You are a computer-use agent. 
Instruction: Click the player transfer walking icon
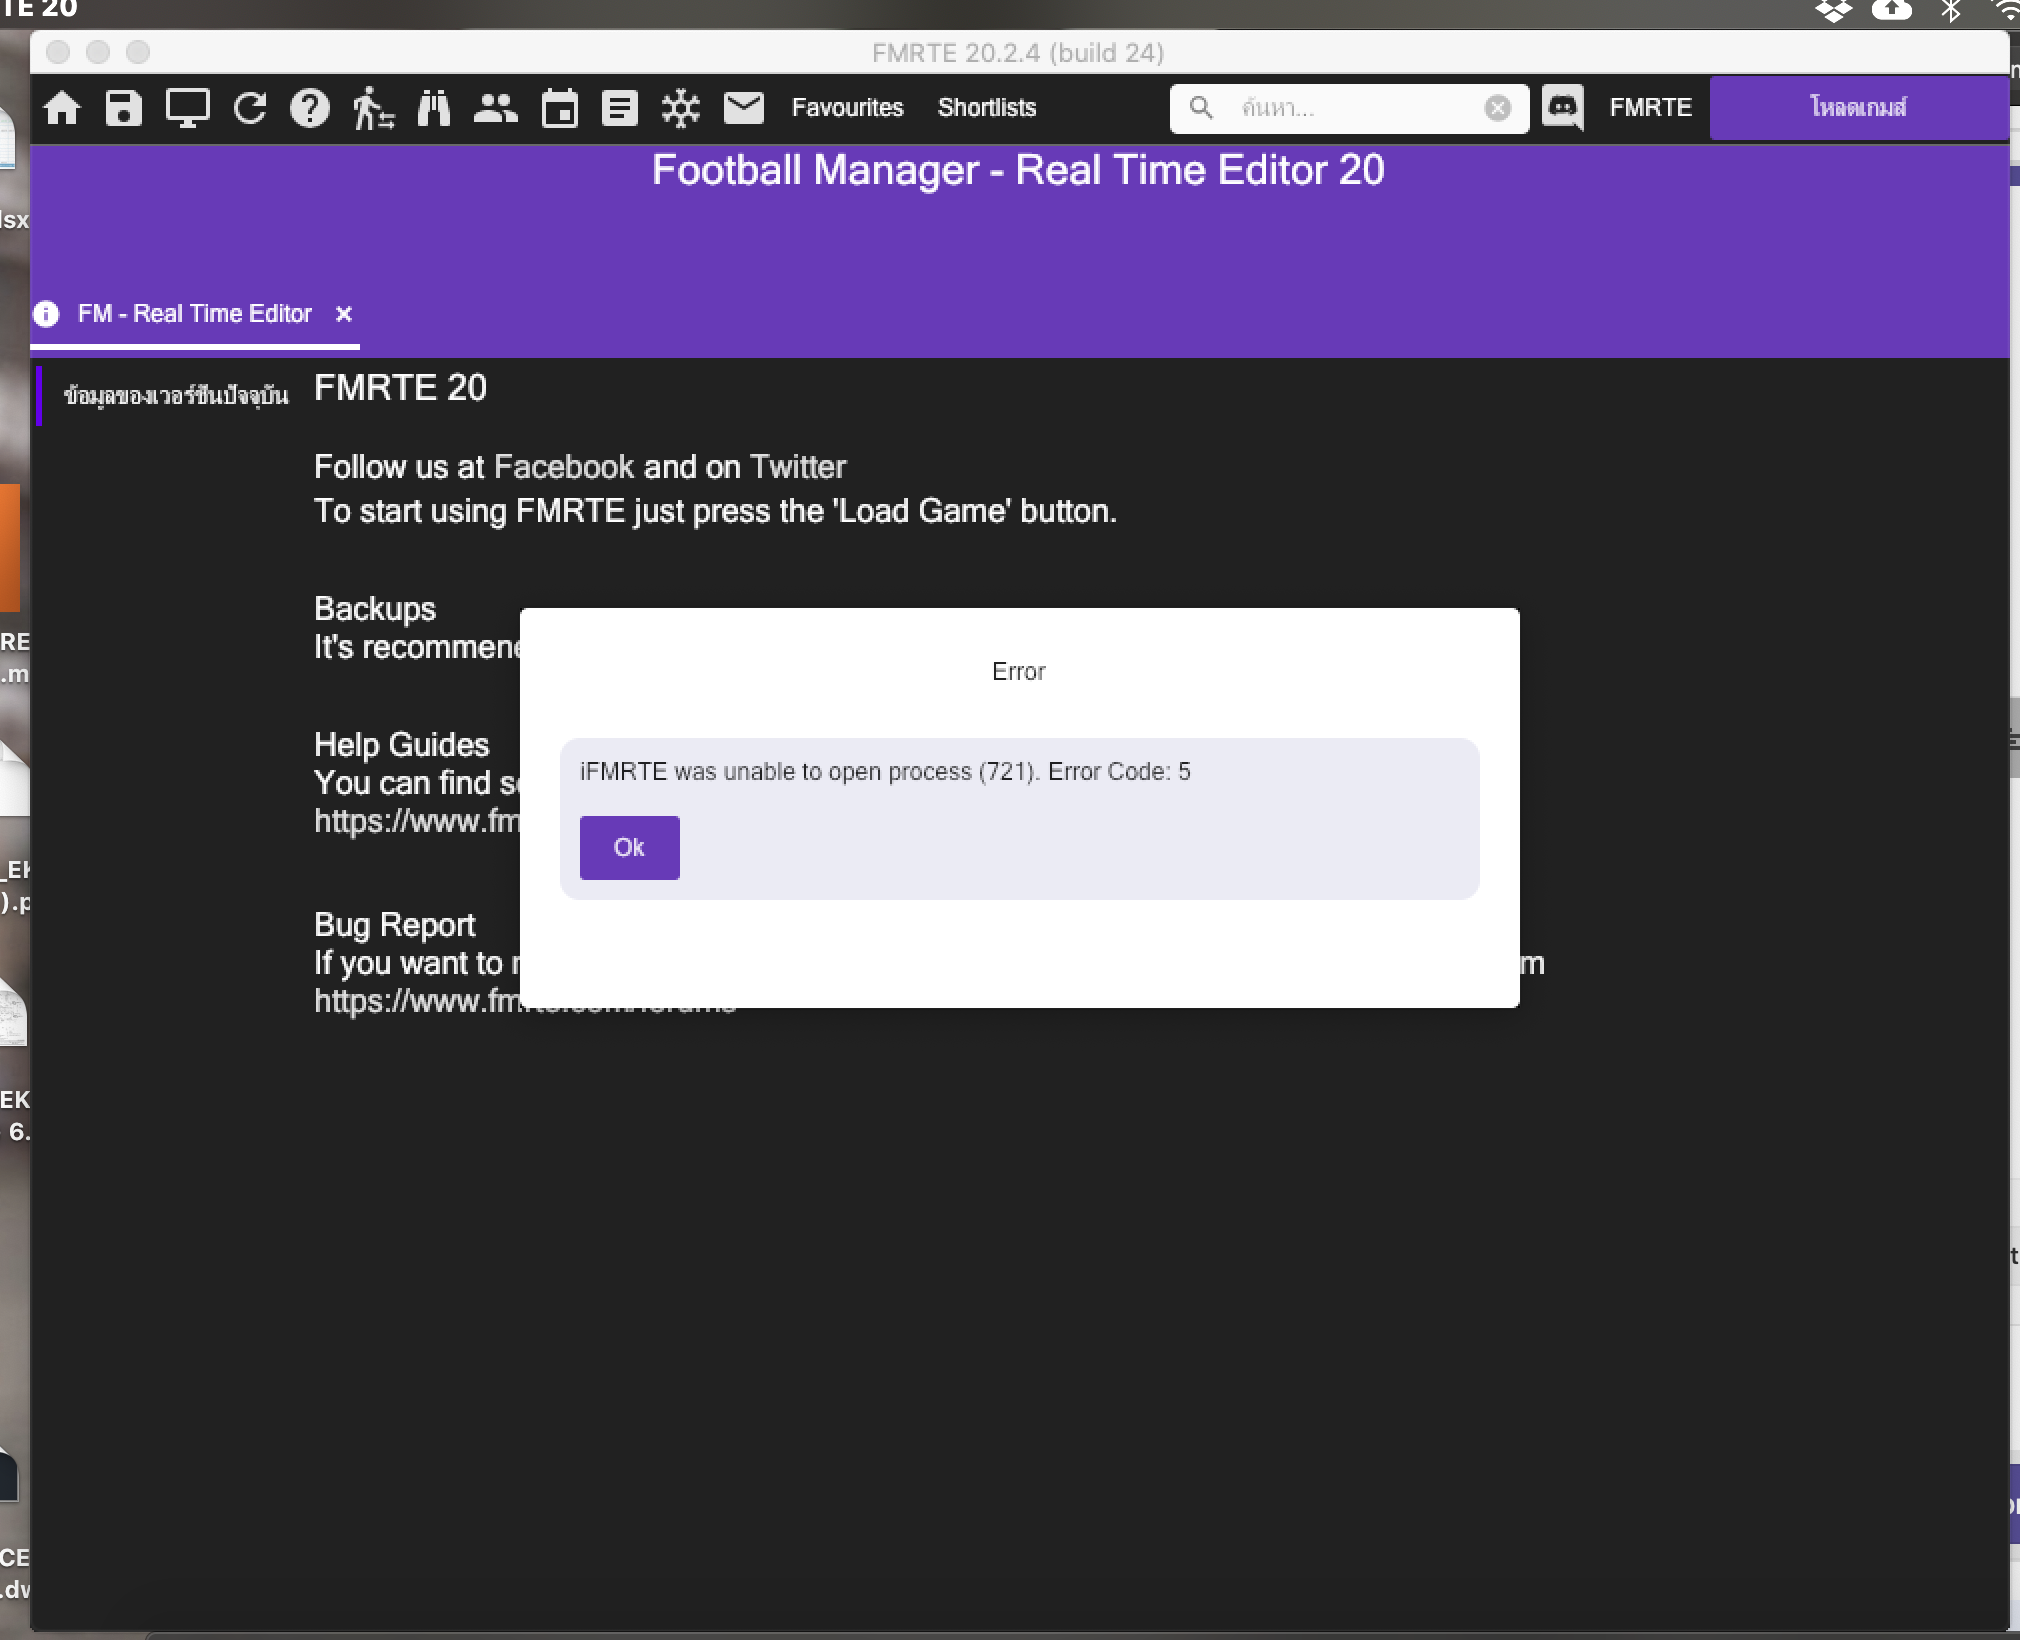tap(372, 108)
